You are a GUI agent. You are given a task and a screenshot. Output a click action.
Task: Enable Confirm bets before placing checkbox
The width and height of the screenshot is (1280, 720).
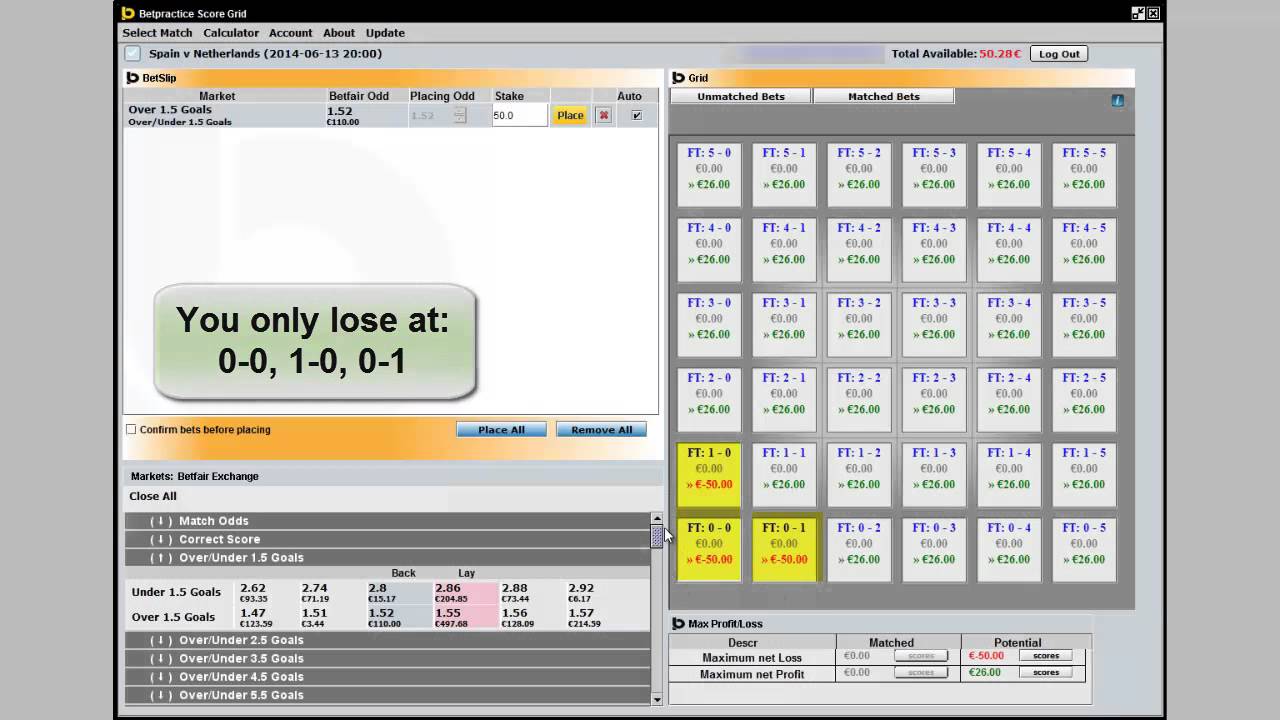pyautogui.click(x=131, y=430)
